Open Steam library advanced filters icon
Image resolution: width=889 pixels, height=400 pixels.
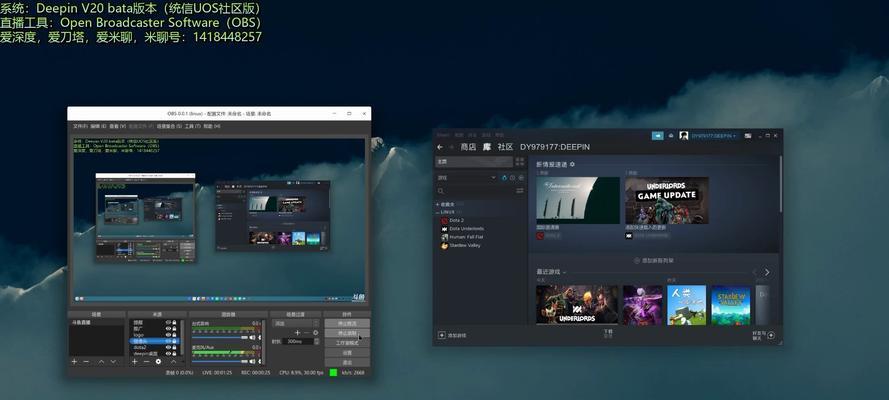coord(520,191)
